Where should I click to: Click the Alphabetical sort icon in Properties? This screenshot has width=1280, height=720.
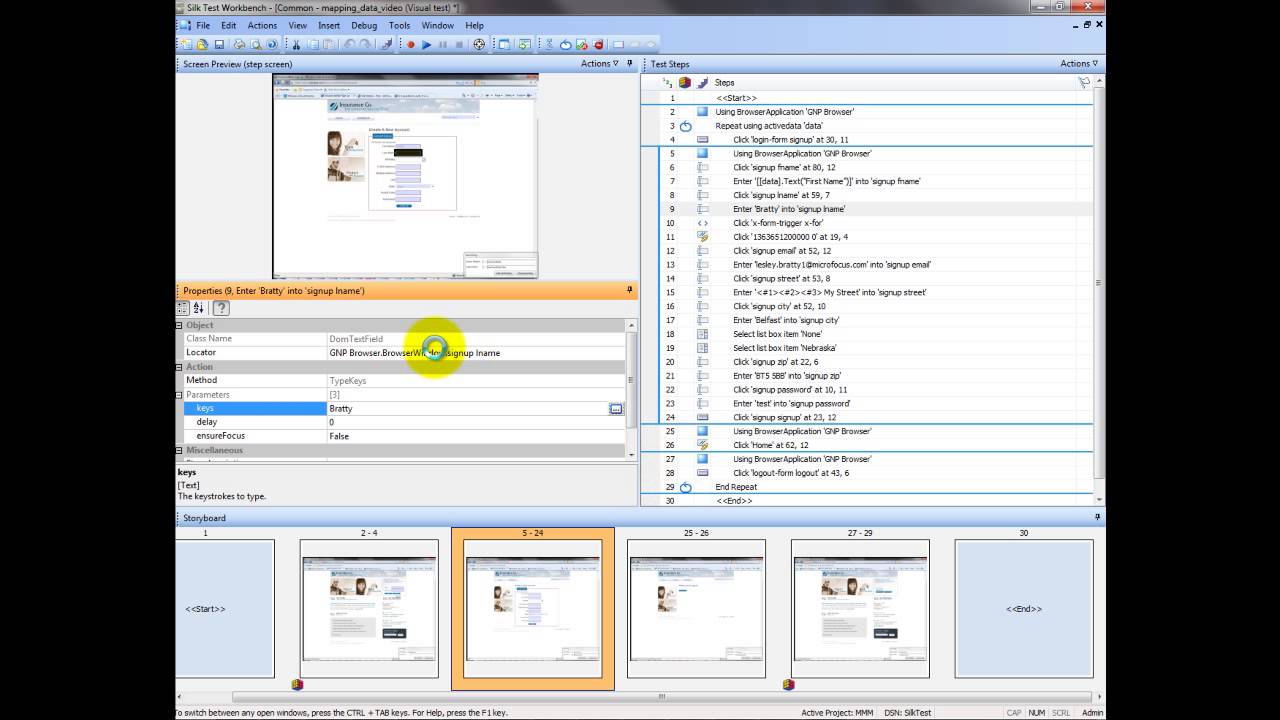tap(198, 308)
